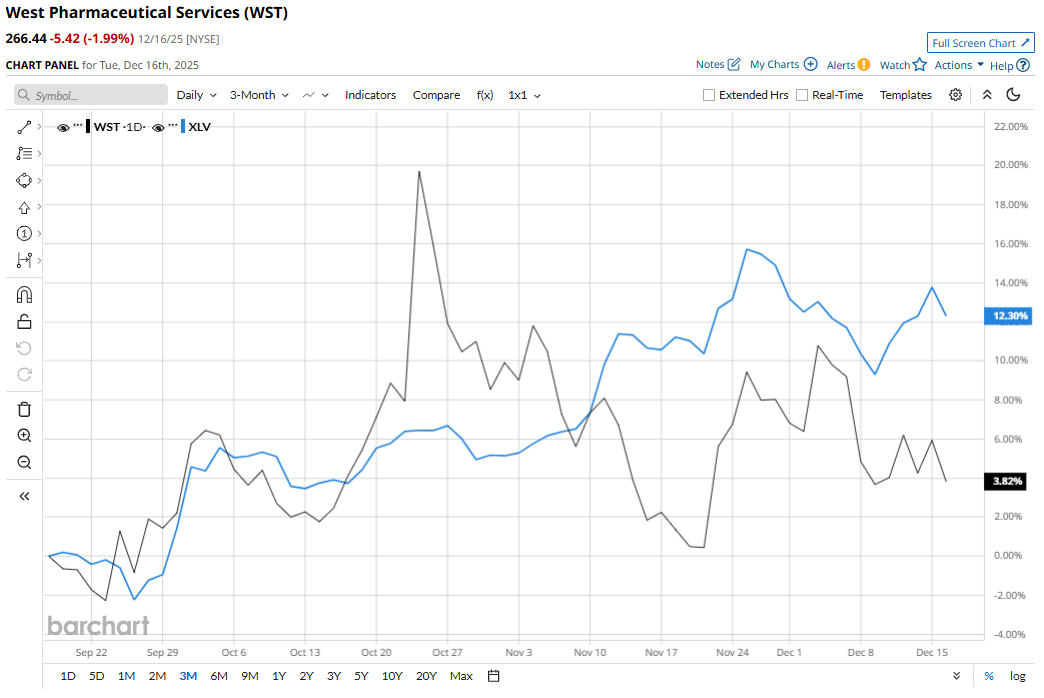Select the 1Y time range
This screenshot has height=698, width=1044.
pos(279,676)
